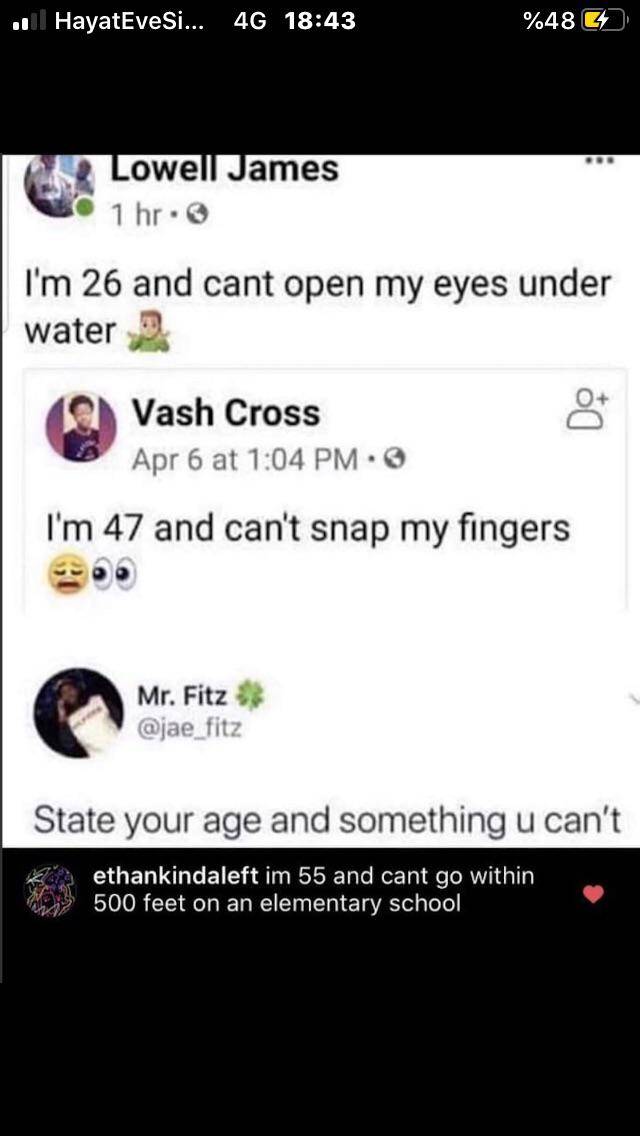Like ethankindaleft's comment with the heart

(x=593, y=895)
